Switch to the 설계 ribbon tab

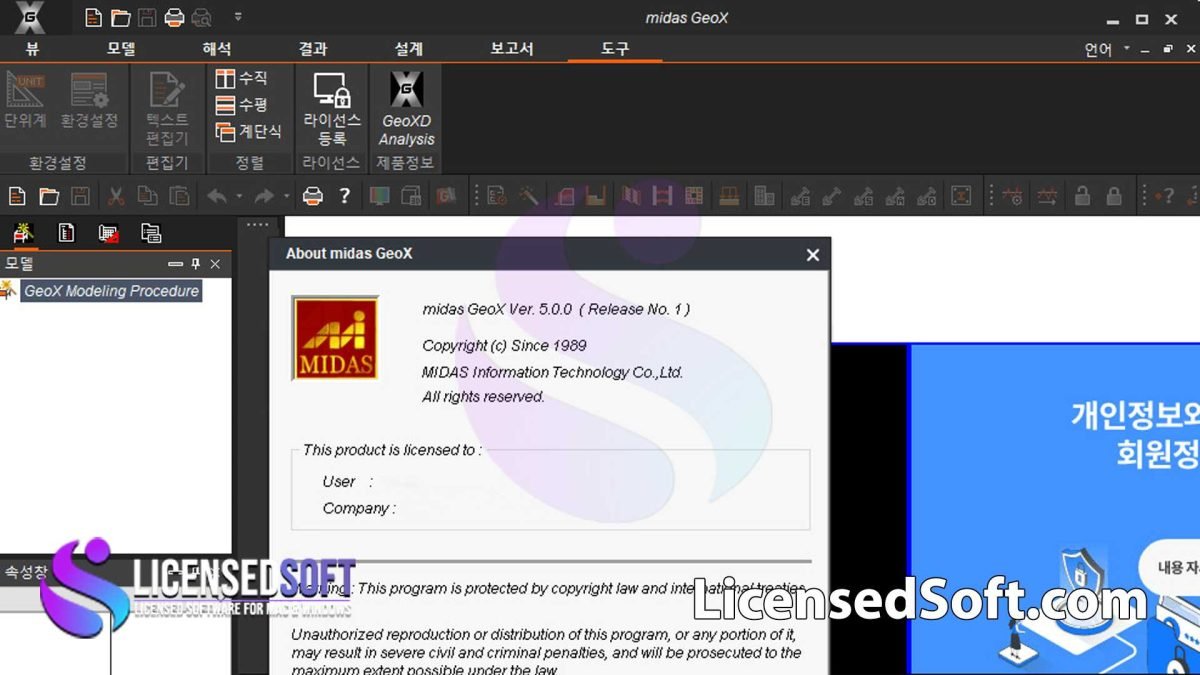[x=409, y=48]
